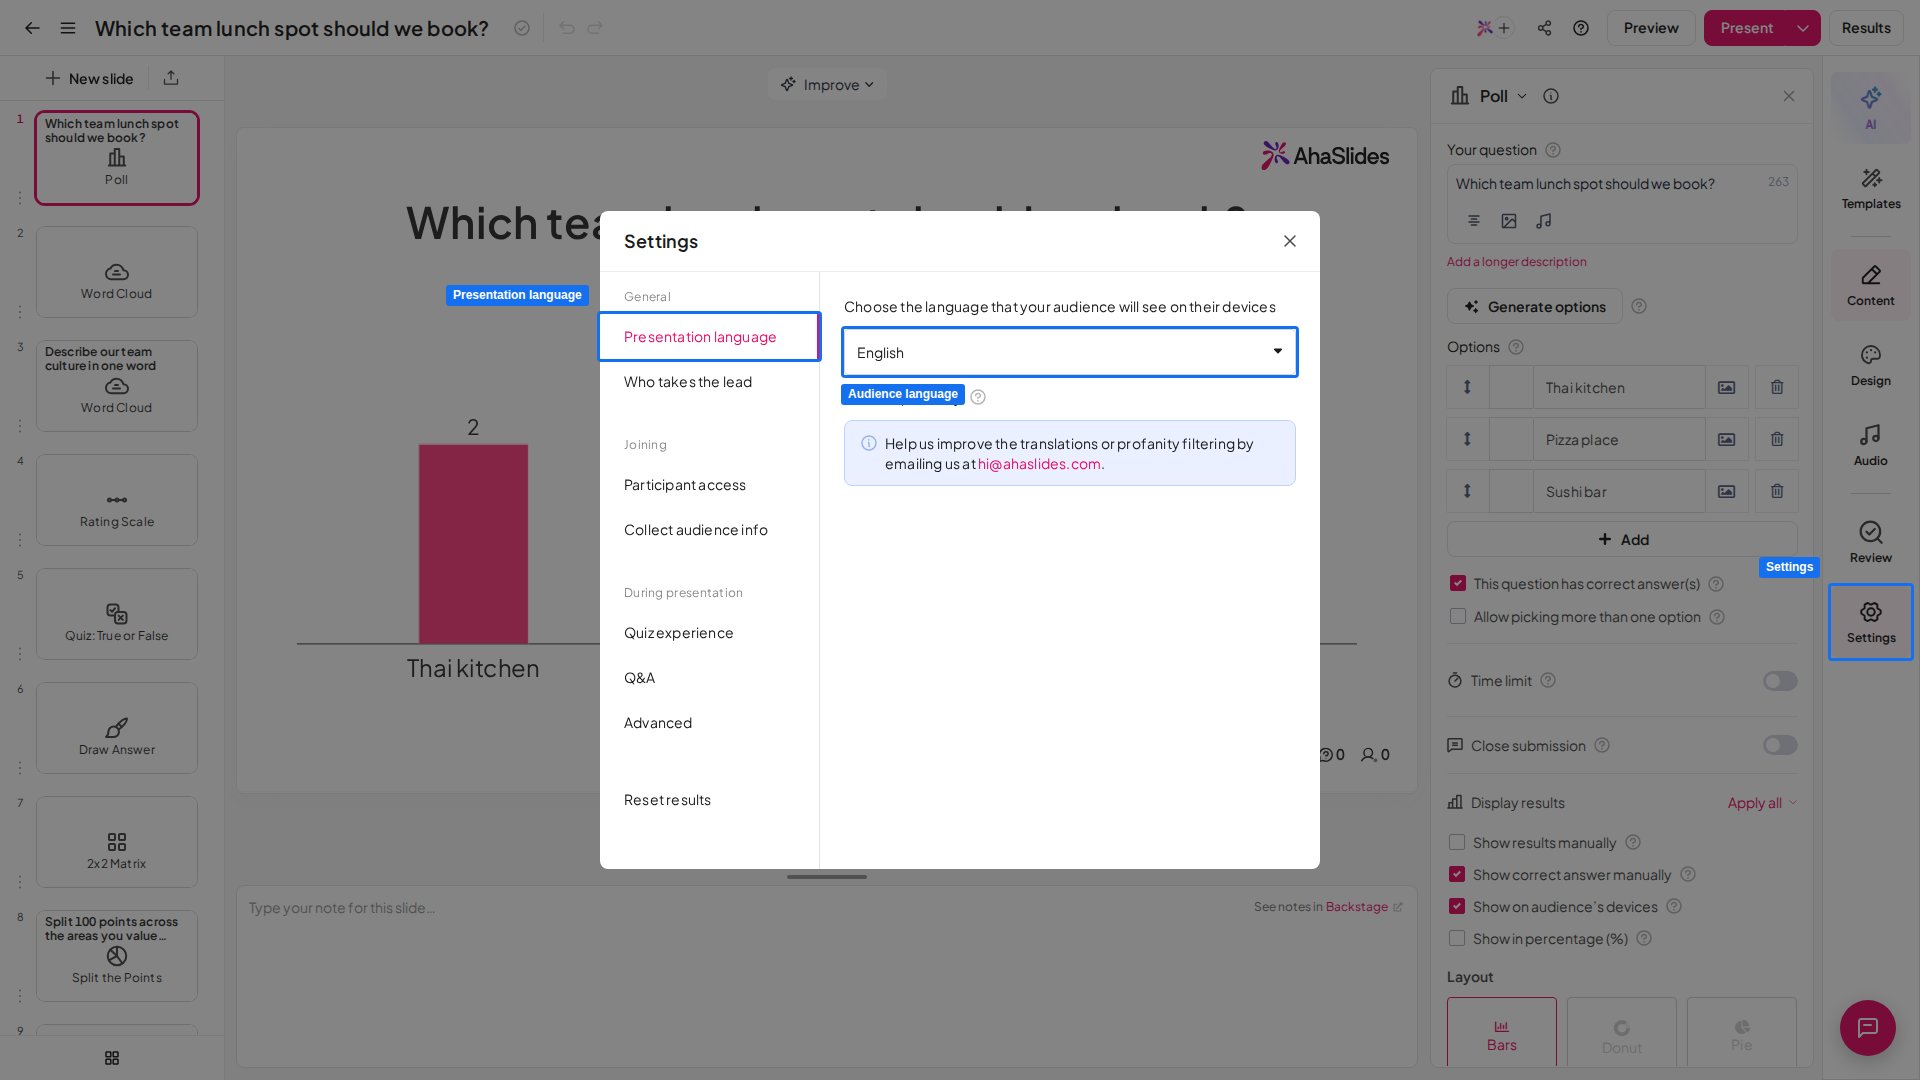This screenshot has width=1920, height=1080.
Task: Turn on the Close submission toggle
Action: pyautogui.click(x=1779, y=745)
